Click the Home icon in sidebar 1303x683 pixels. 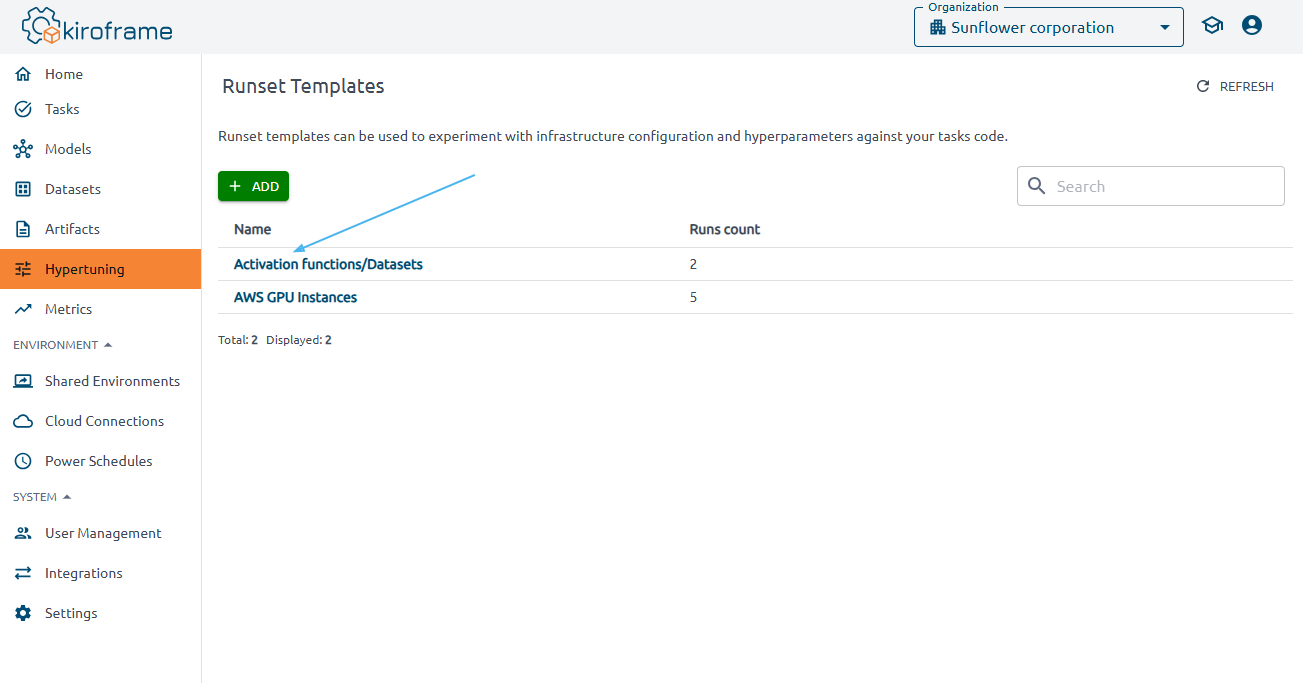23,74
